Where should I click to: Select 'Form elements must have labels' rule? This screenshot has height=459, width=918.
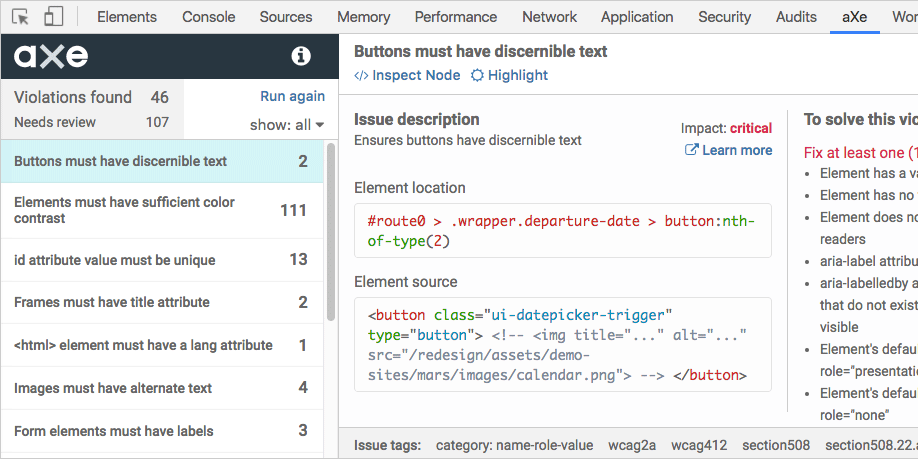coord(162,431)
